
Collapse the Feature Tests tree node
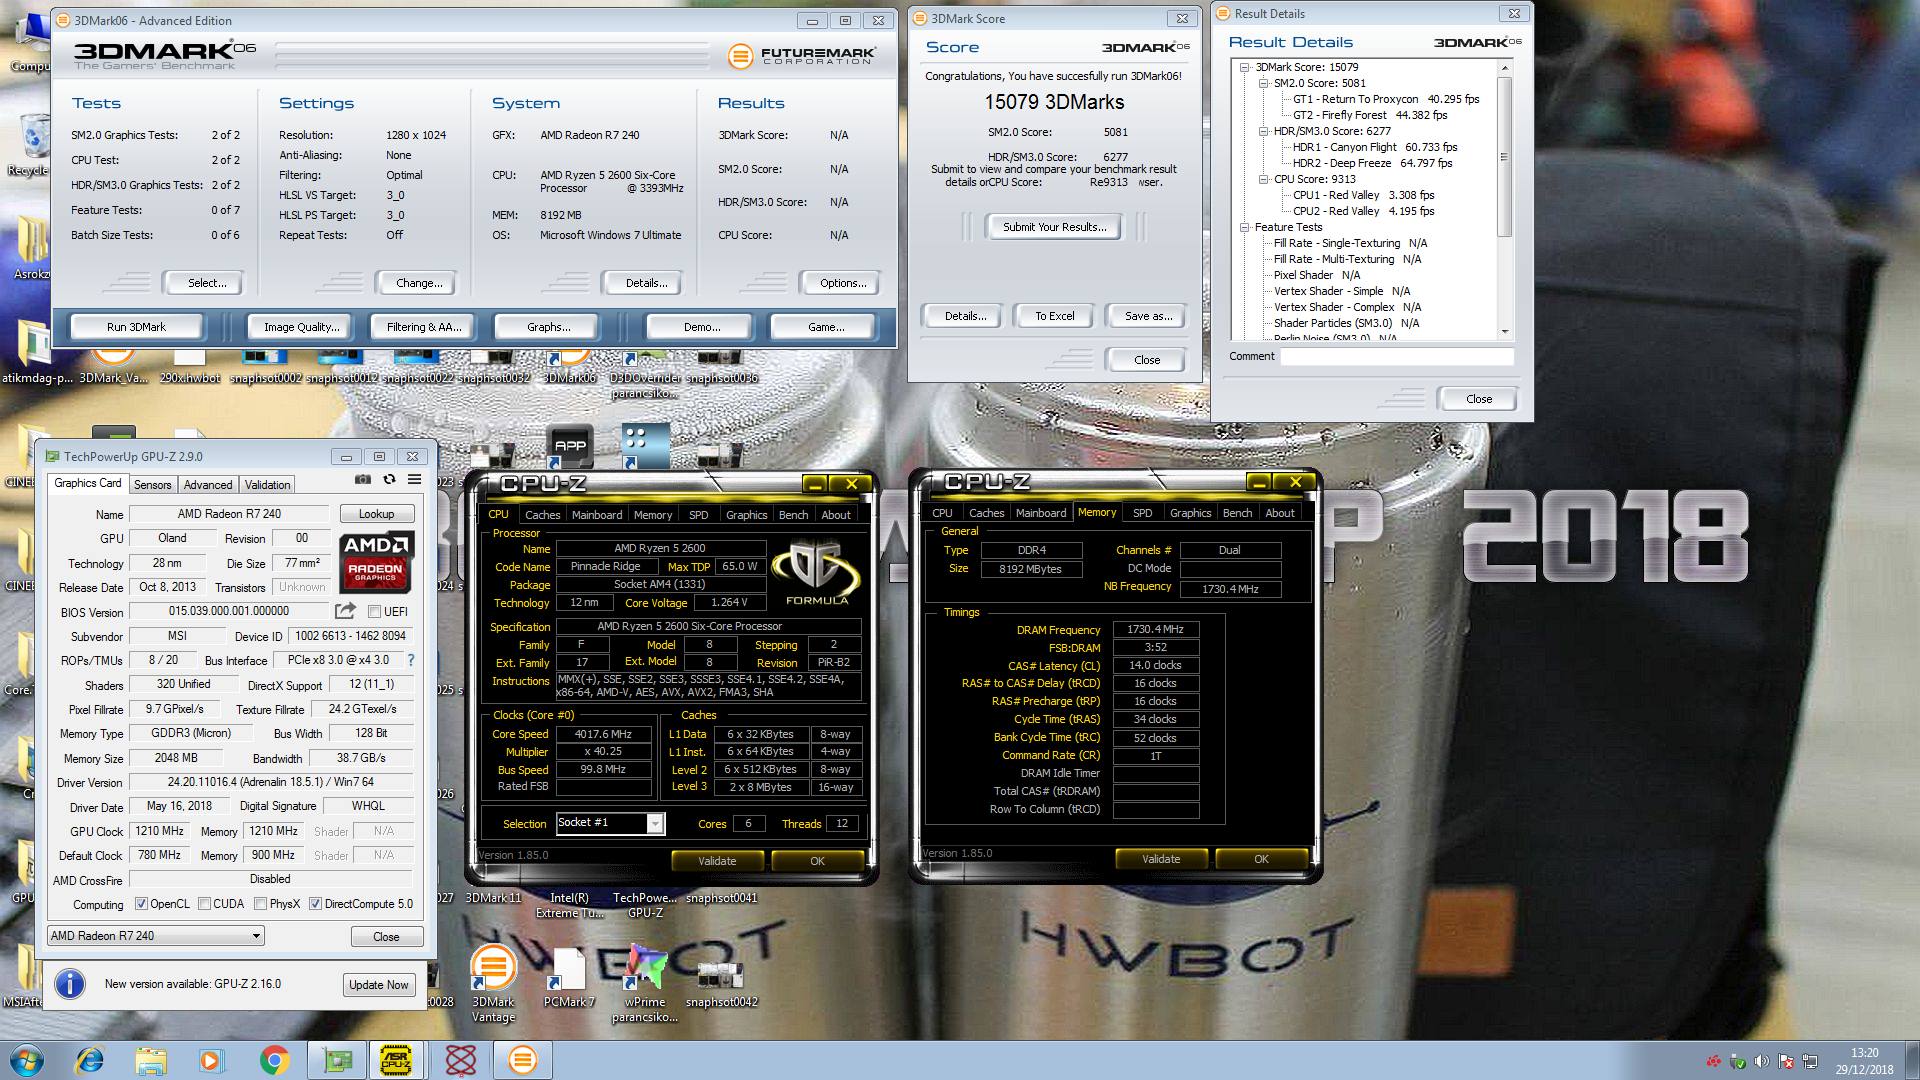coord(1245,227)
